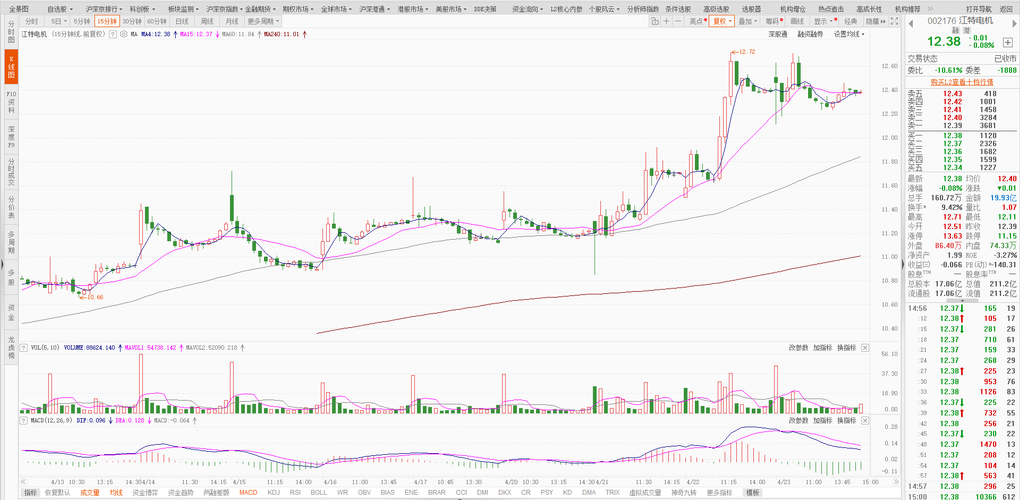The image size is (1020, 500).
Task: Open 设置均线 dropdown
Action: 848,34
